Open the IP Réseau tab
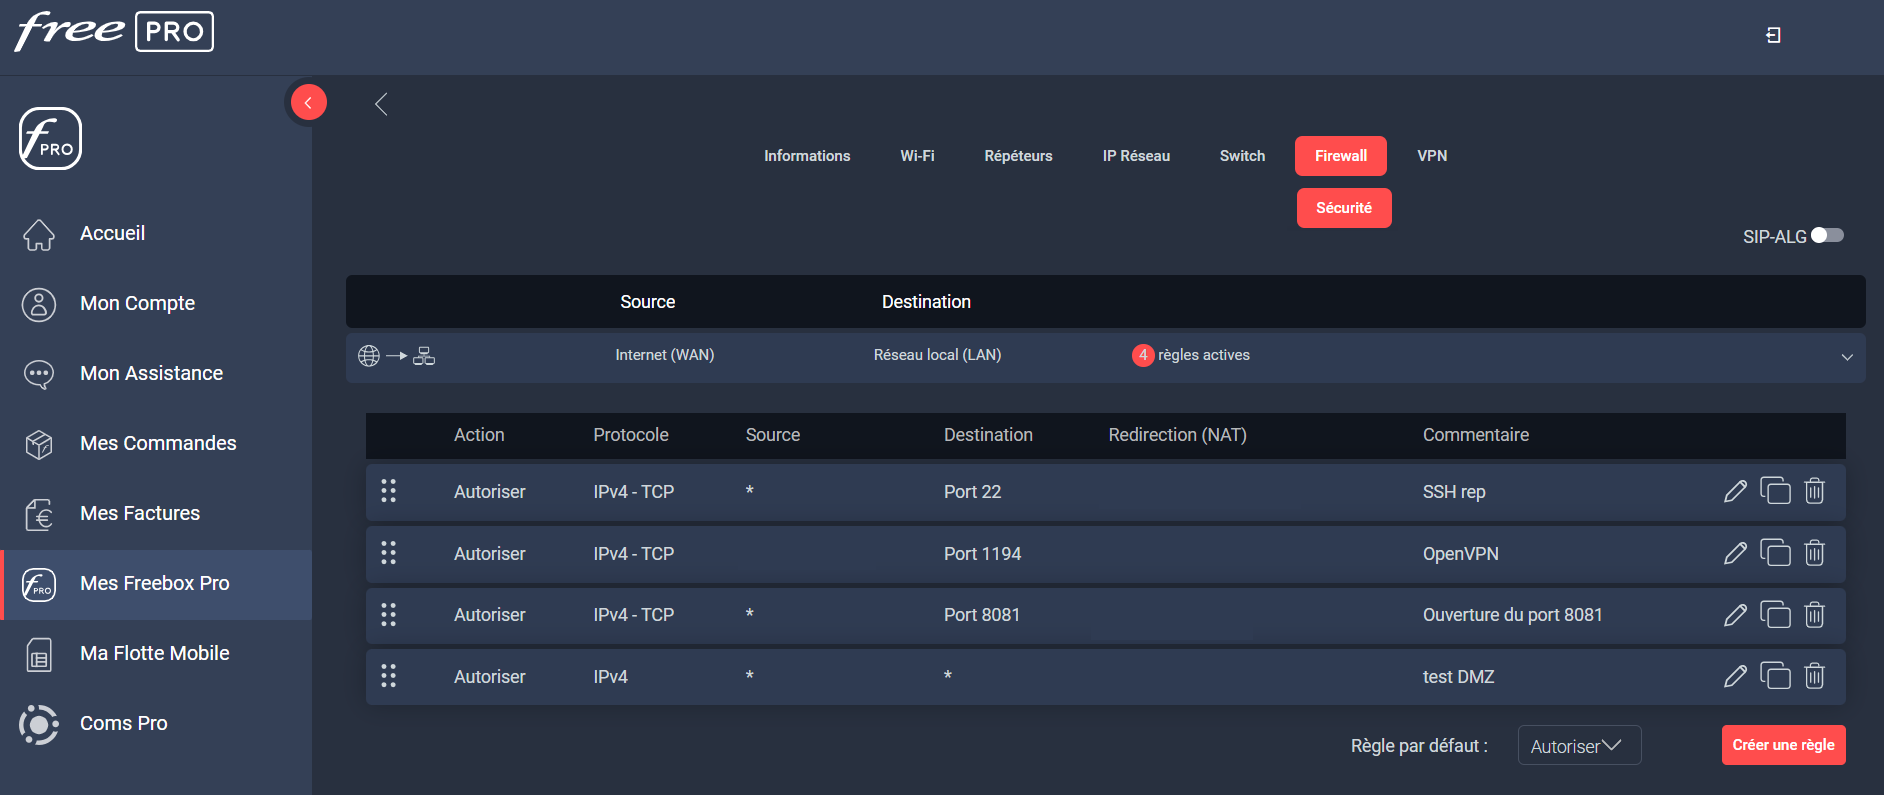Image resolution: width=1884 pixels, height=795 pixels. point(1136,156)
